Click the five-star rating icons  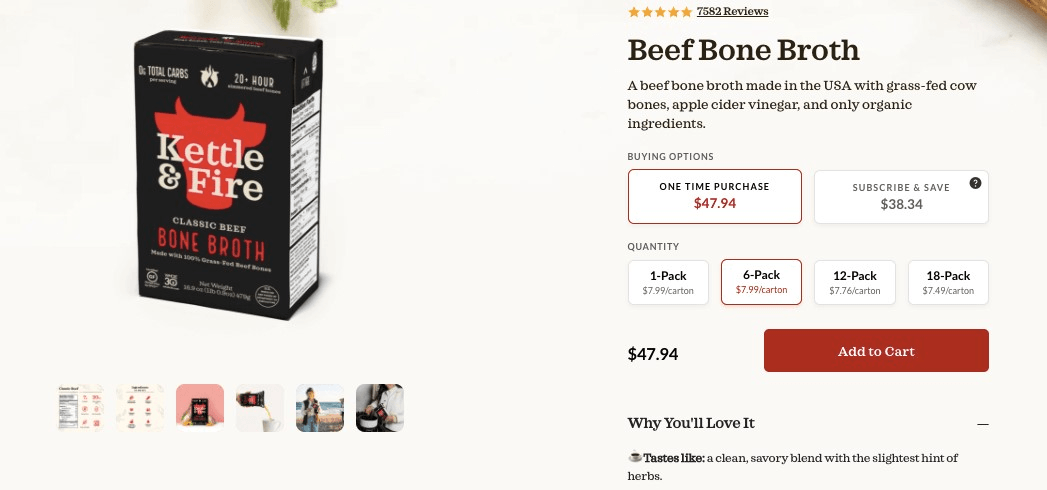click(659, 12)
